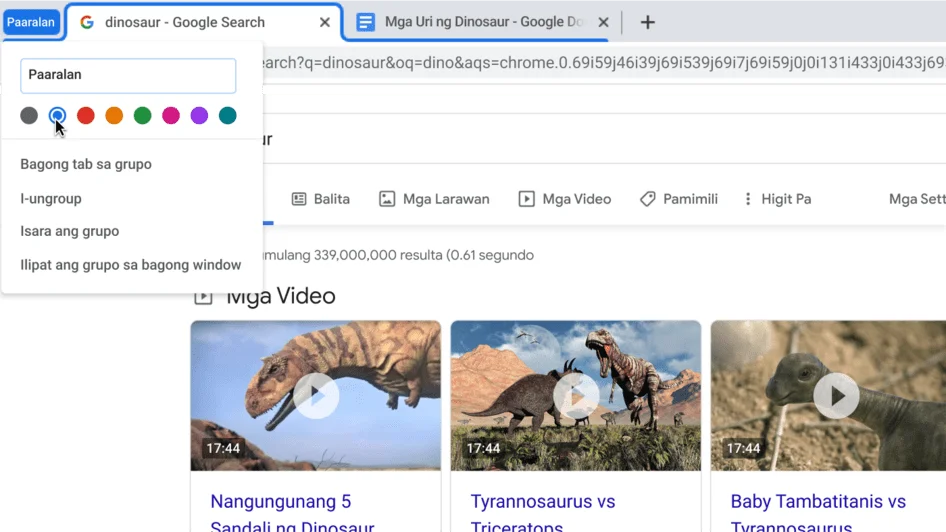Viewport: 946px width, 532px height.
Task: Click the new tab plus icon
Action: tap(647, 22)
